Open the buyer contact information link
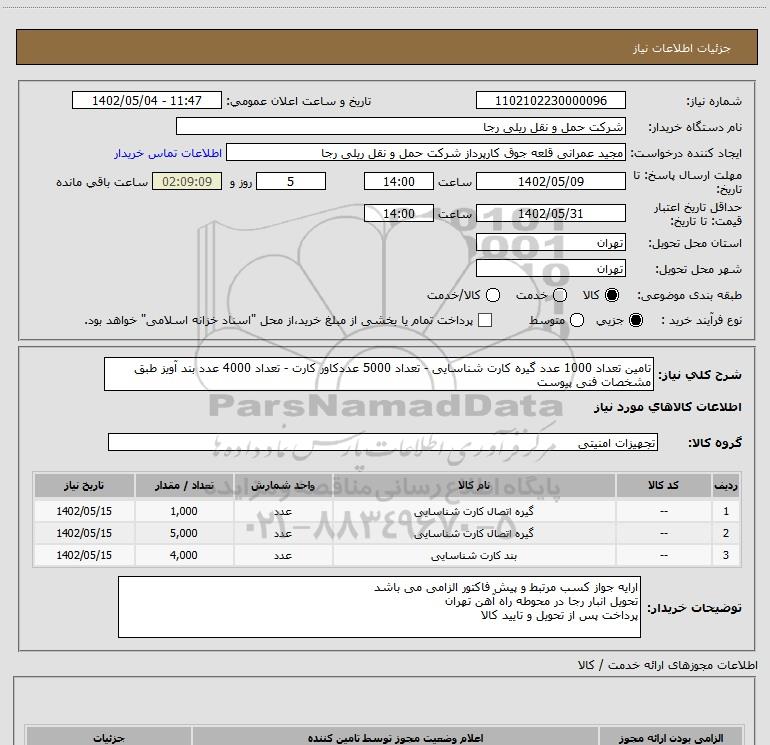Viewport: 770px width, 745px height. (x=168, y=153)
